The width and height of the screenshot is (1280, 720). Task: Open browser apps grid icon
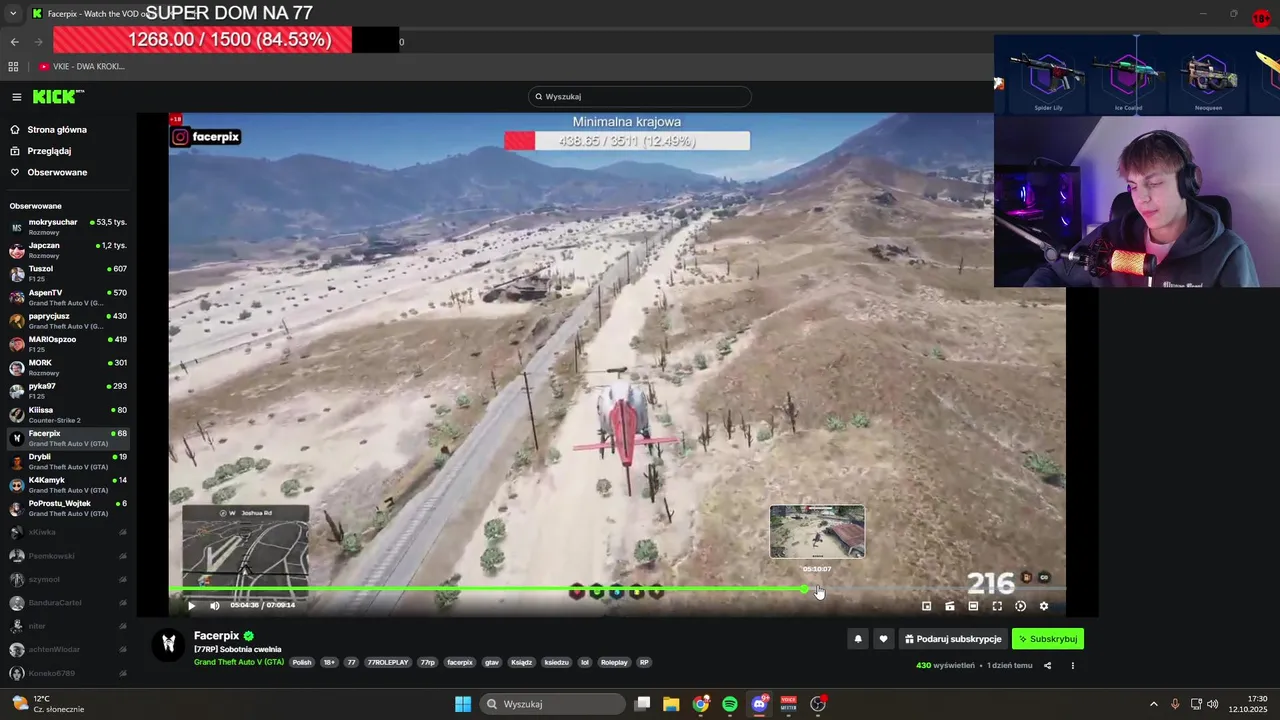[13, 66]
